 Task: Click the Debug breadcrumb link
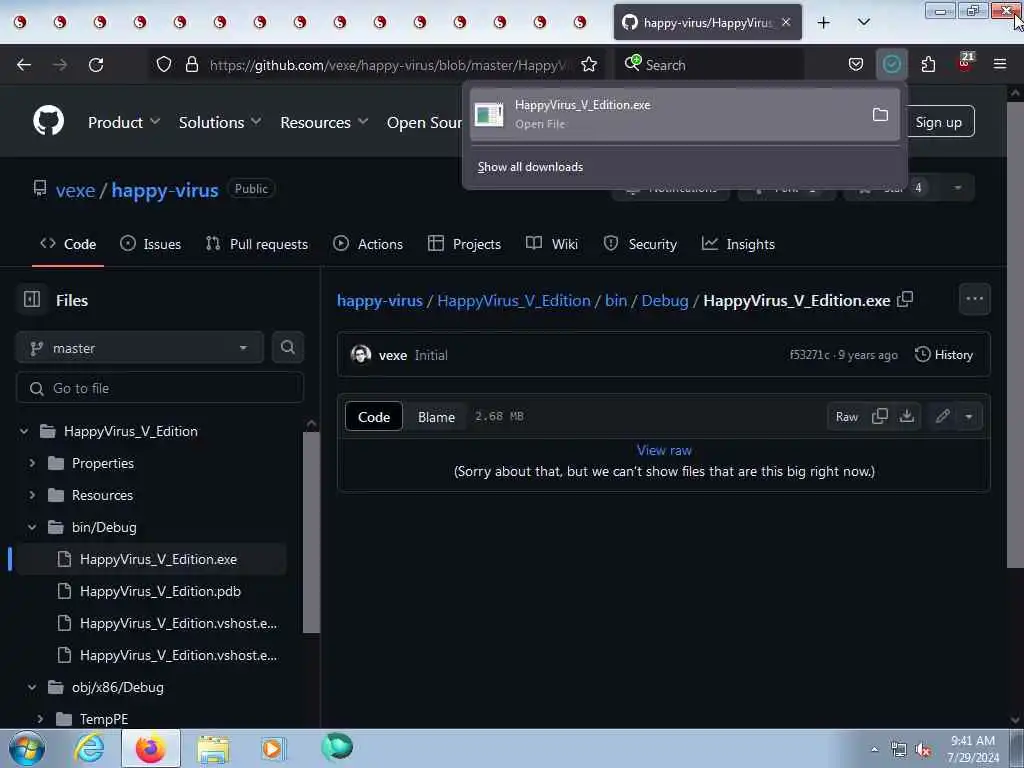[x=665, y=300]
